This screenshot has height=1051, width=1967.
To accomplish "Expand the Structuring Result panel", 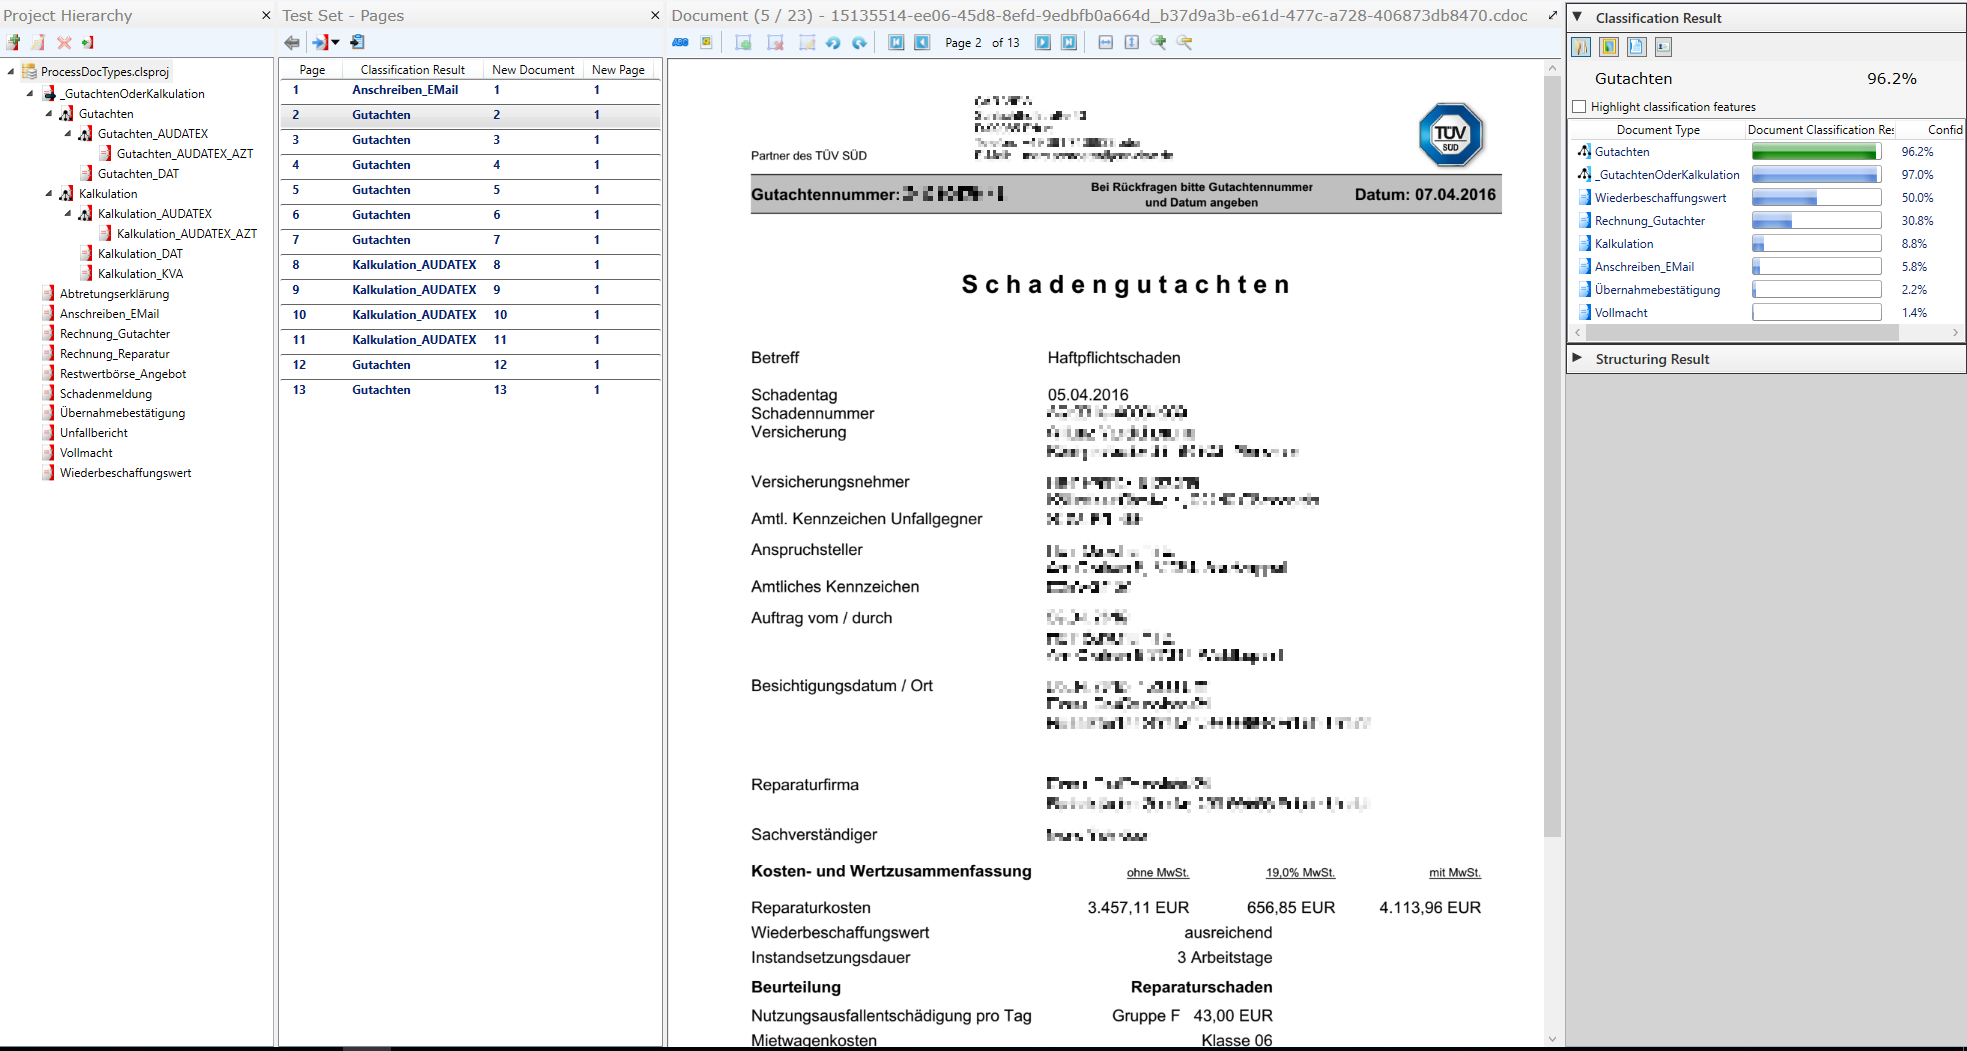I will (x=1577, y=358).
